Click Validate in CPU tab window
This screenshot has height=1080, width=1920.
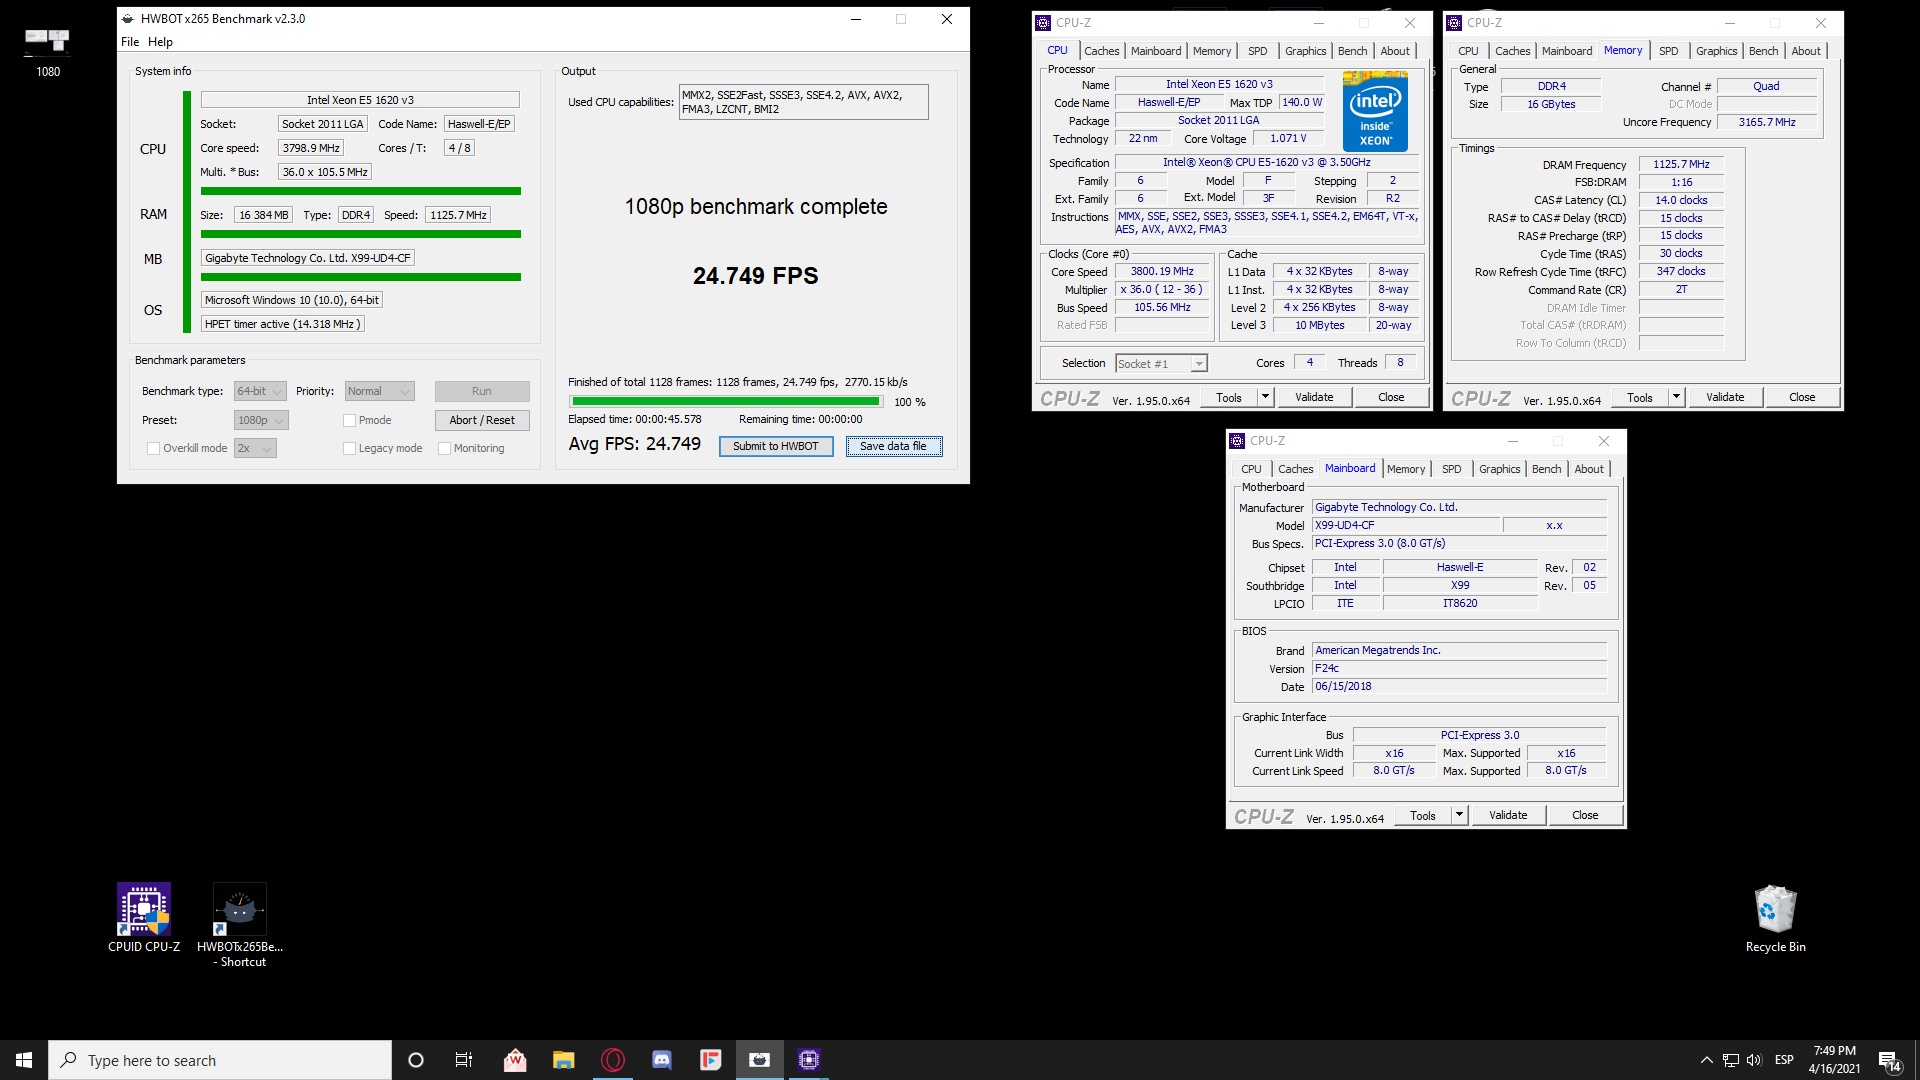(1314, 398)
